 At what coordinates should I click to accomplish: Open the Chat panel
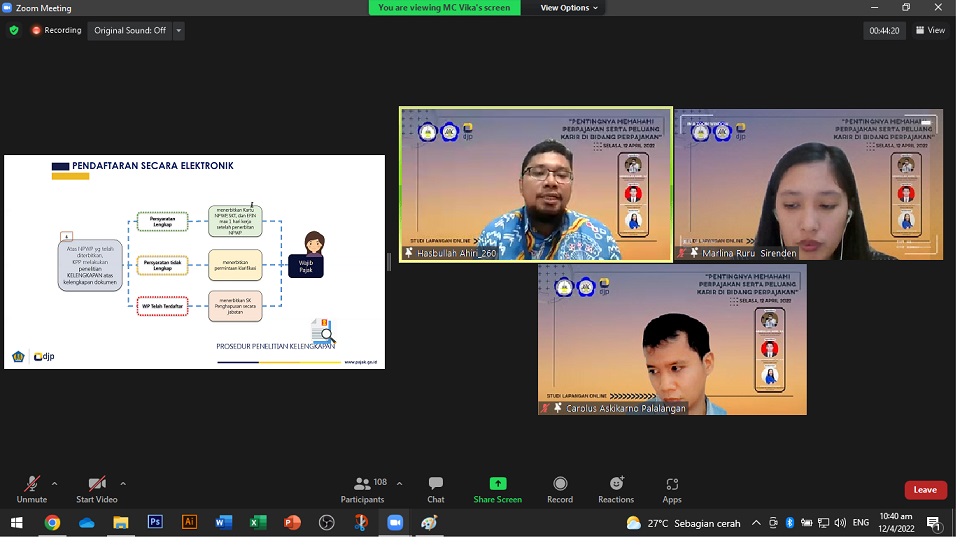point(436,489)
